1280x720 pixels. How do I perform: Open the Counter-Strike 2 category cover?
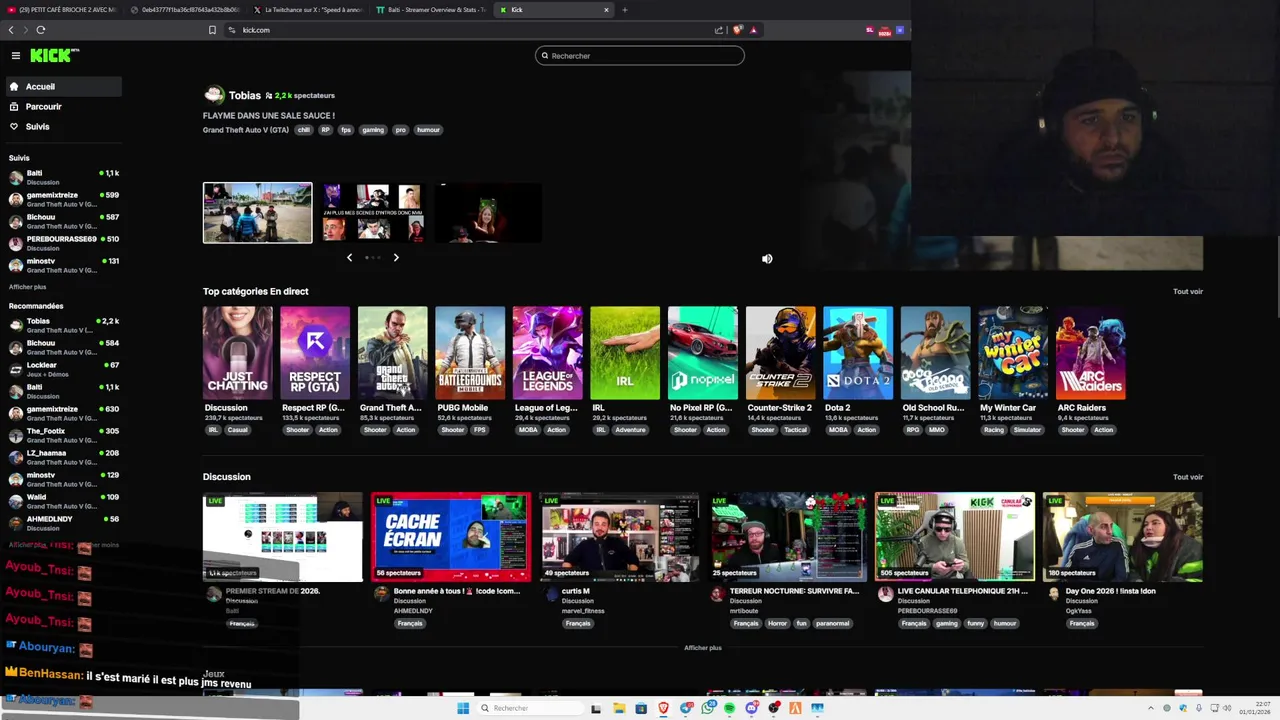(x=780, y=353)
